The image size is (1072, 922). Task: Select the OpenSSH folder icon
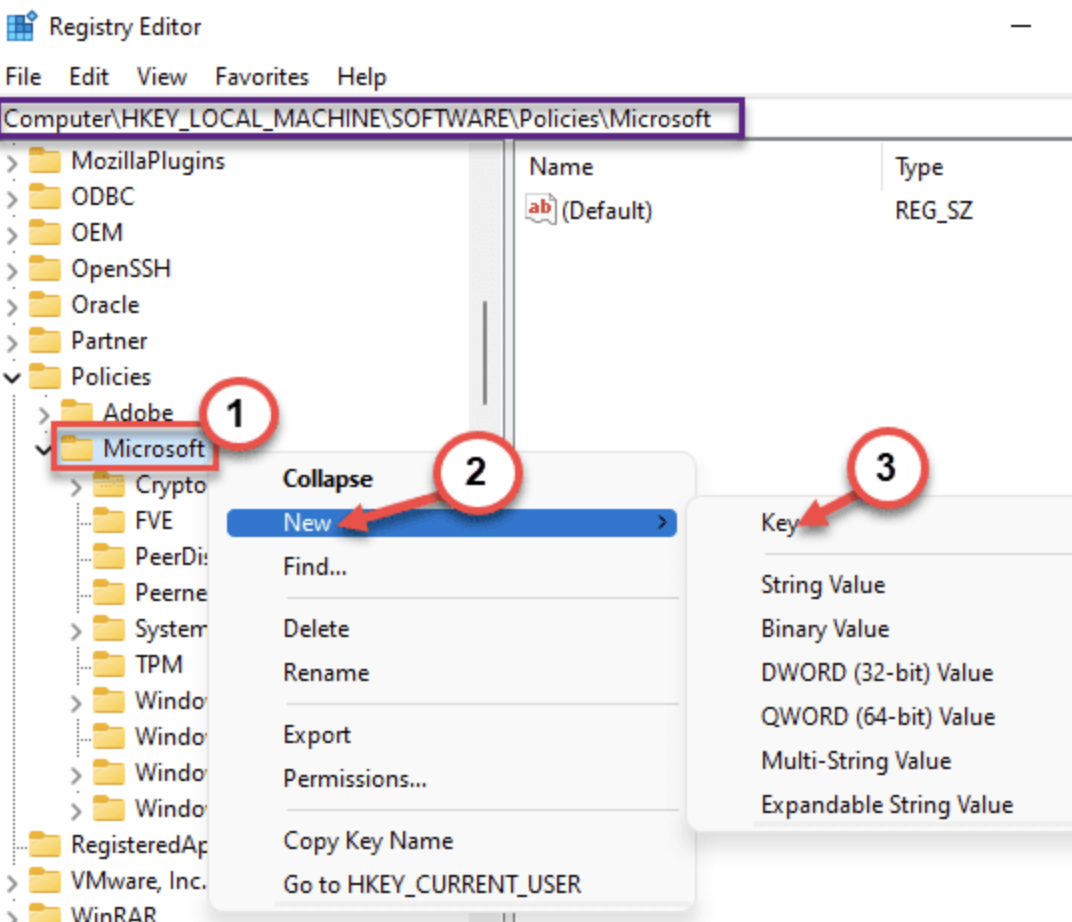pos(45,269)
